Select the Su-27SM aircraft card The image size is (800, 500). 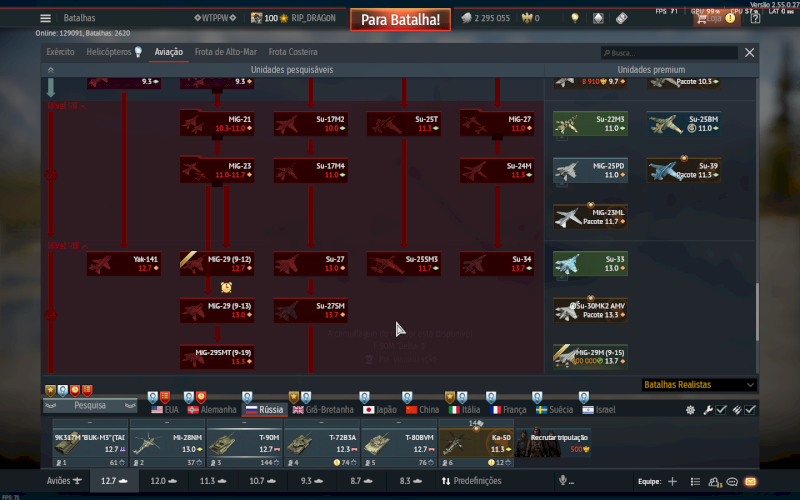[310, 310]
